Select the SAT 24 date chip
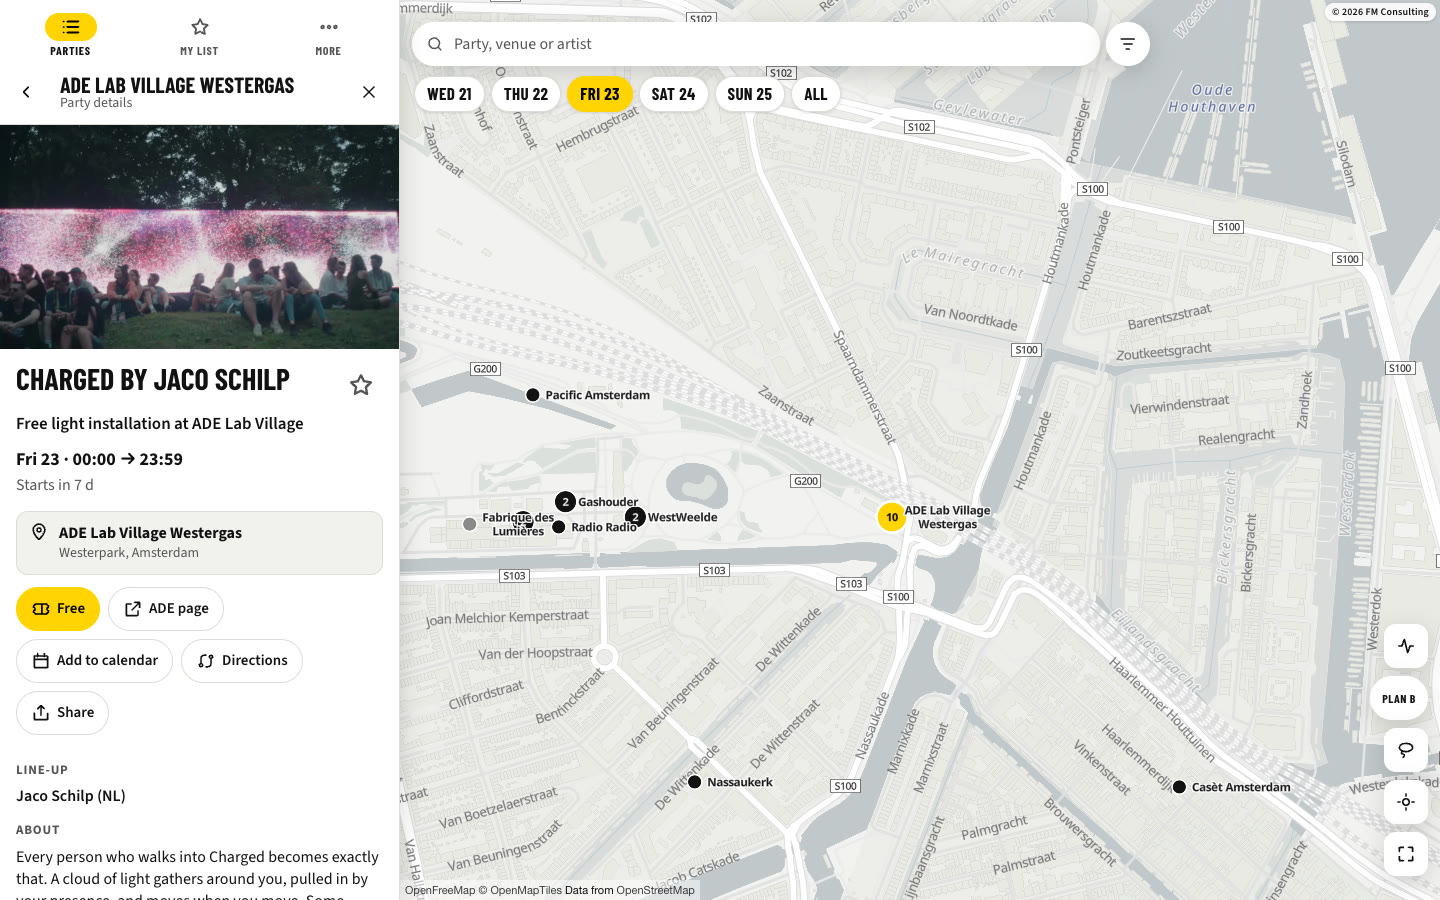This screenshot has height=900, width=1440. 673,94
